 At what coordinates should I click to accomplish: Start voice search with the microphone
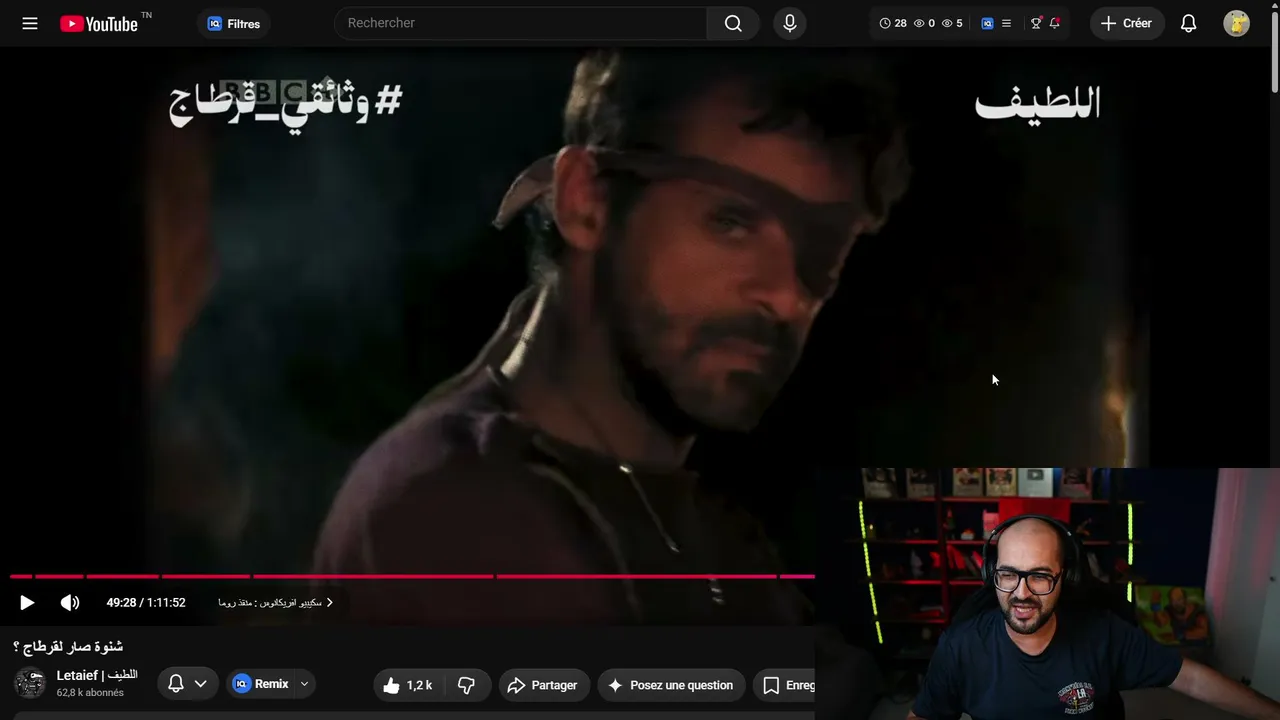tap(790, 23)
